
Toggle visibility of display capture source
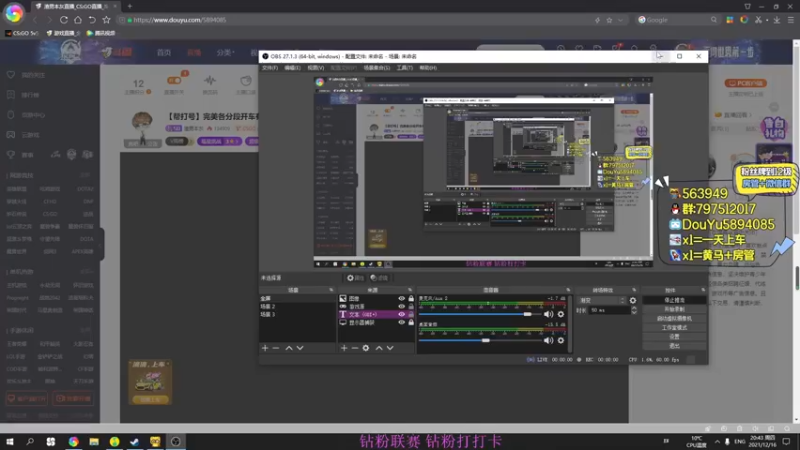tap(402, 322)
